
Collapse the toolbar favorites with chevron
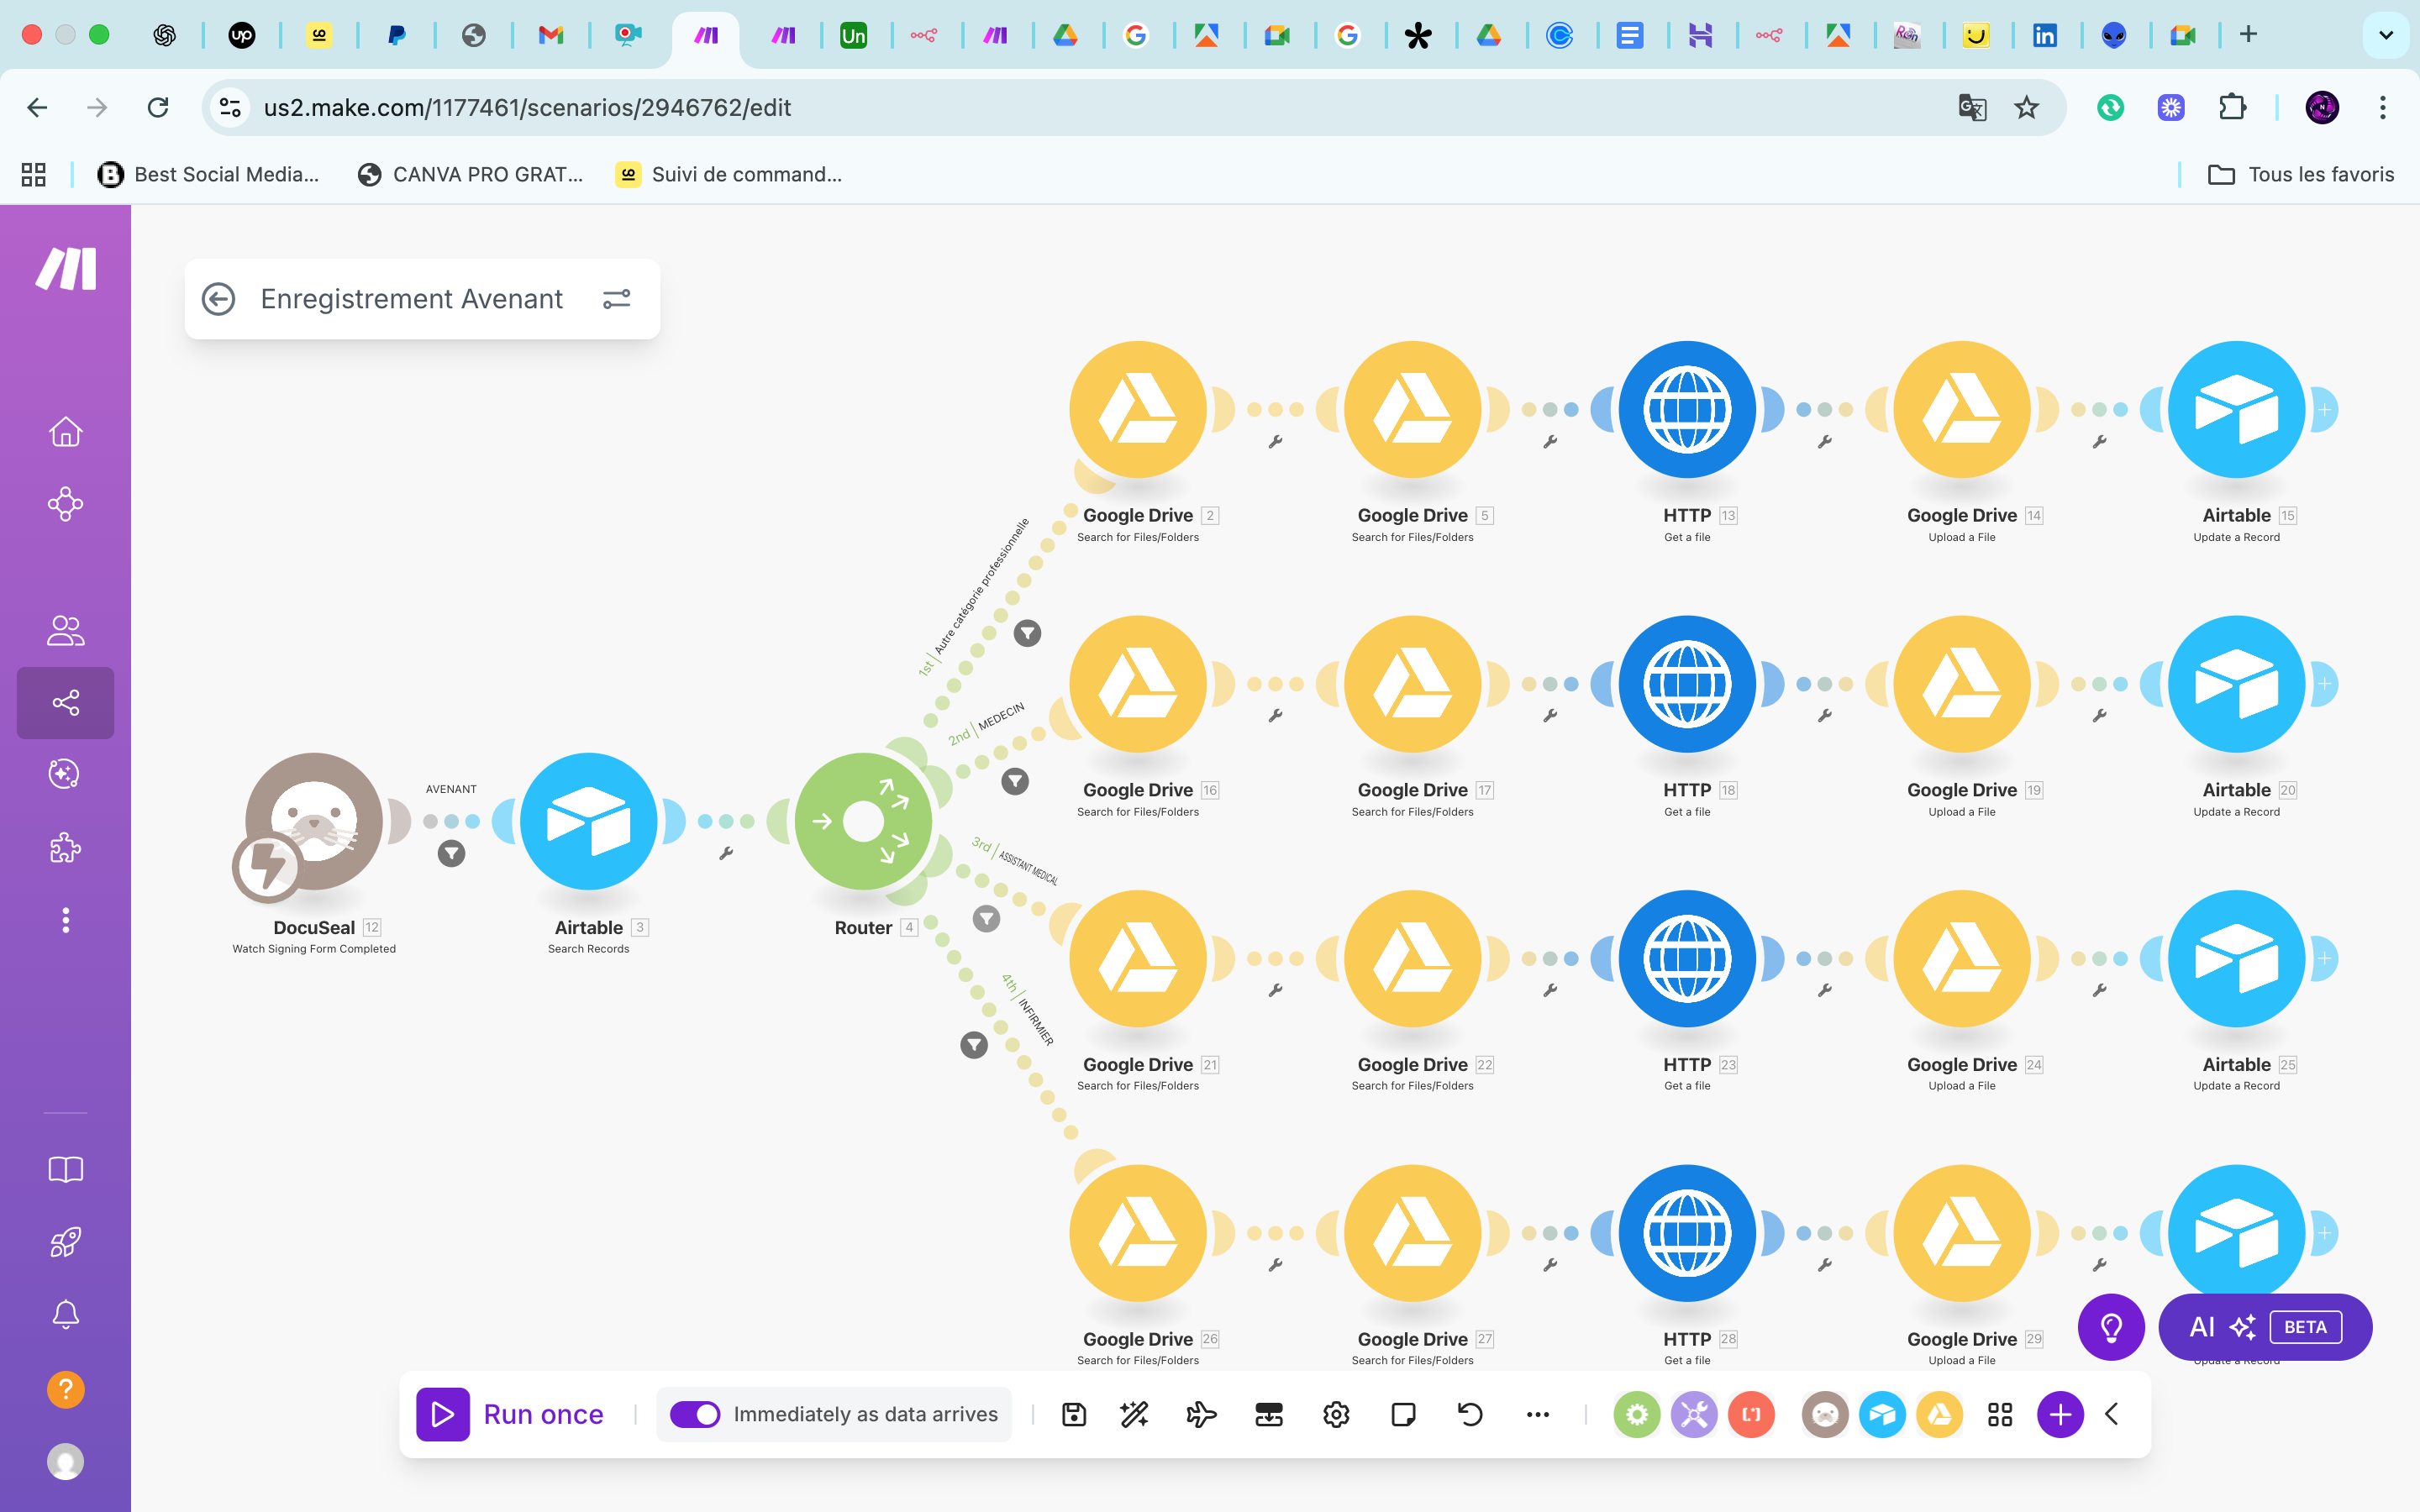point(2112,1414)
